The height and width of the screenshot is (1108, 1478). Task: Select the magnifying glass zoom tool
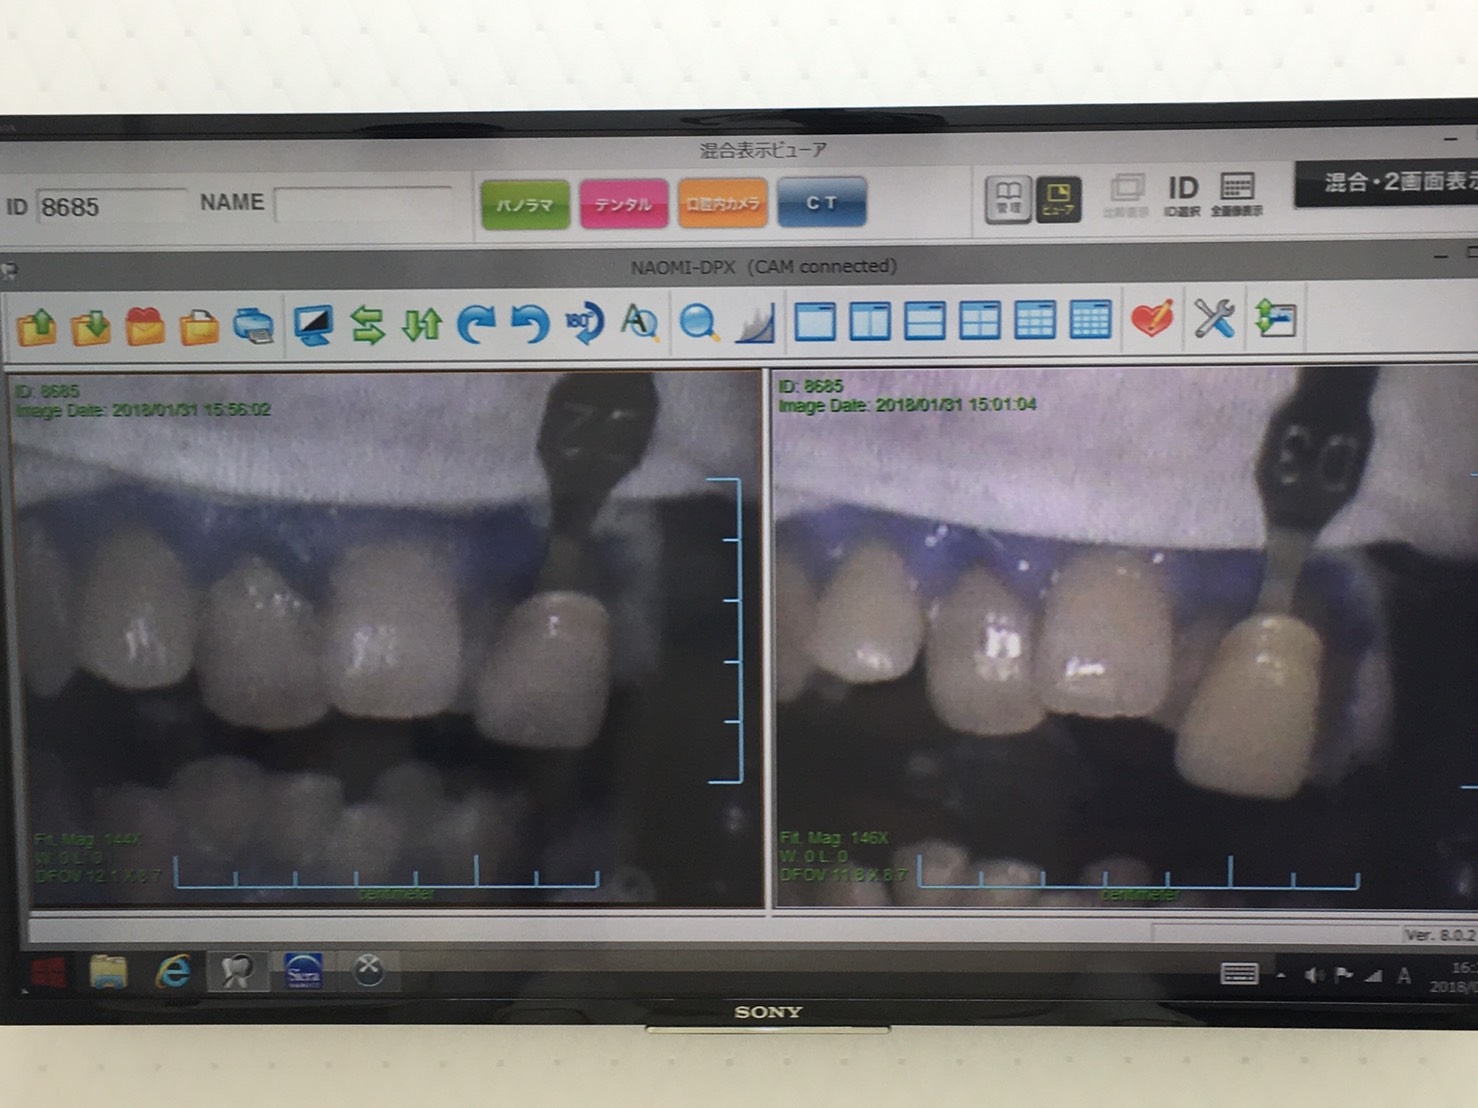coord(698,323)
